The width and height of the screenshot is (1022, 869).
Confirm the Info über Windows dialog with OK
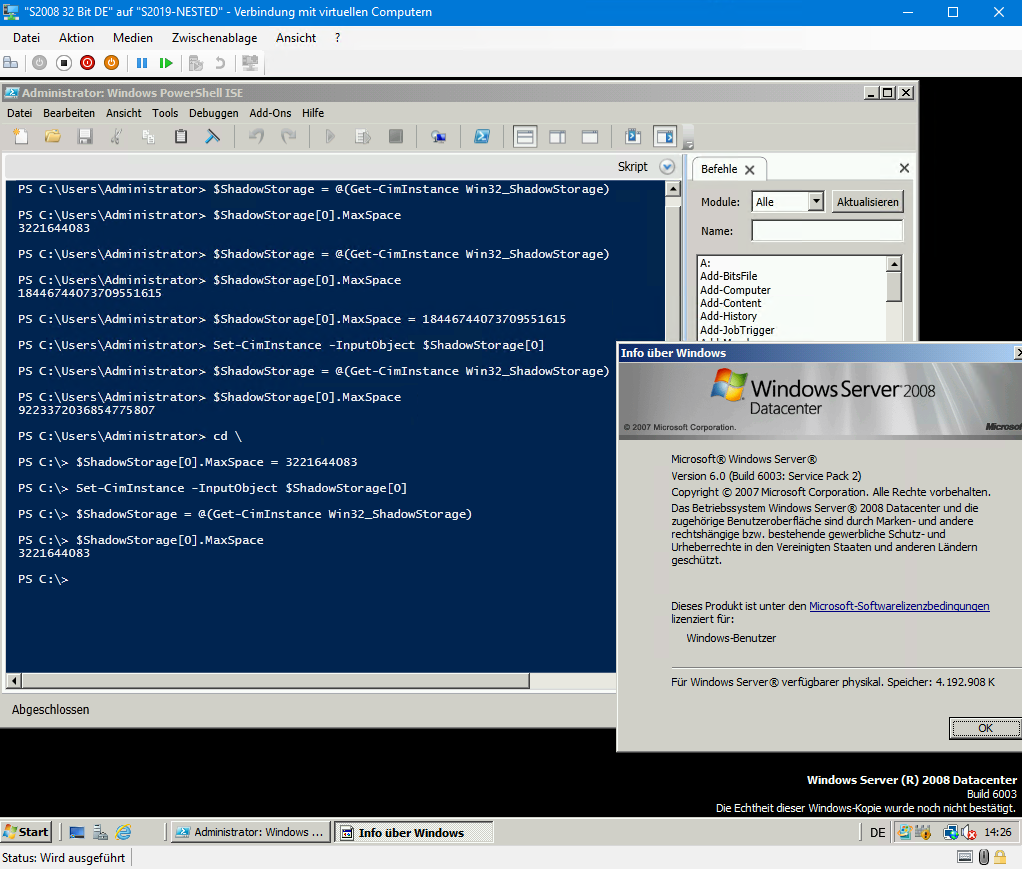coord(984,728)
